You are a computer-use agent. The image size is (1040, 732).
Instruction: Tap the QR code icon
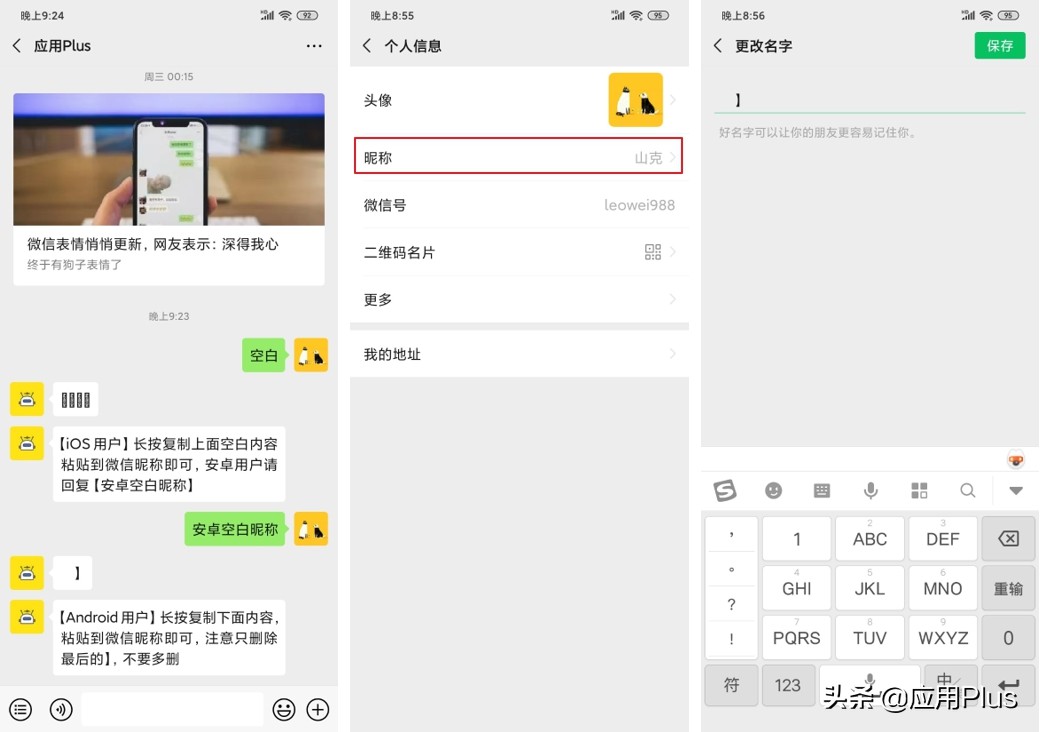tap(653, 252)
